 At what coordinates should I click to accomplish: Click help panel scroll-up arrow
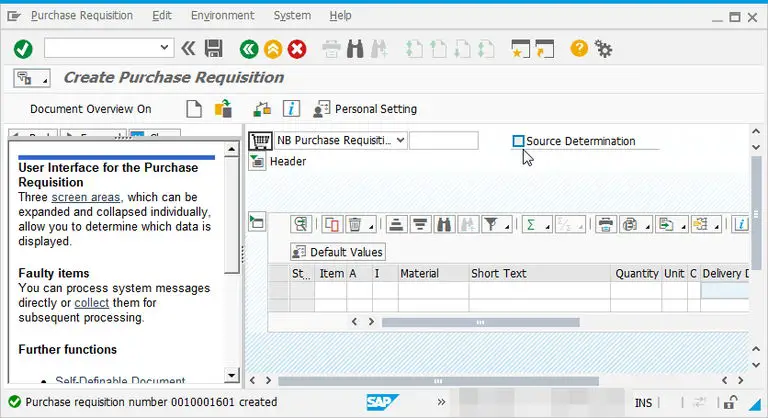[232, 149]
